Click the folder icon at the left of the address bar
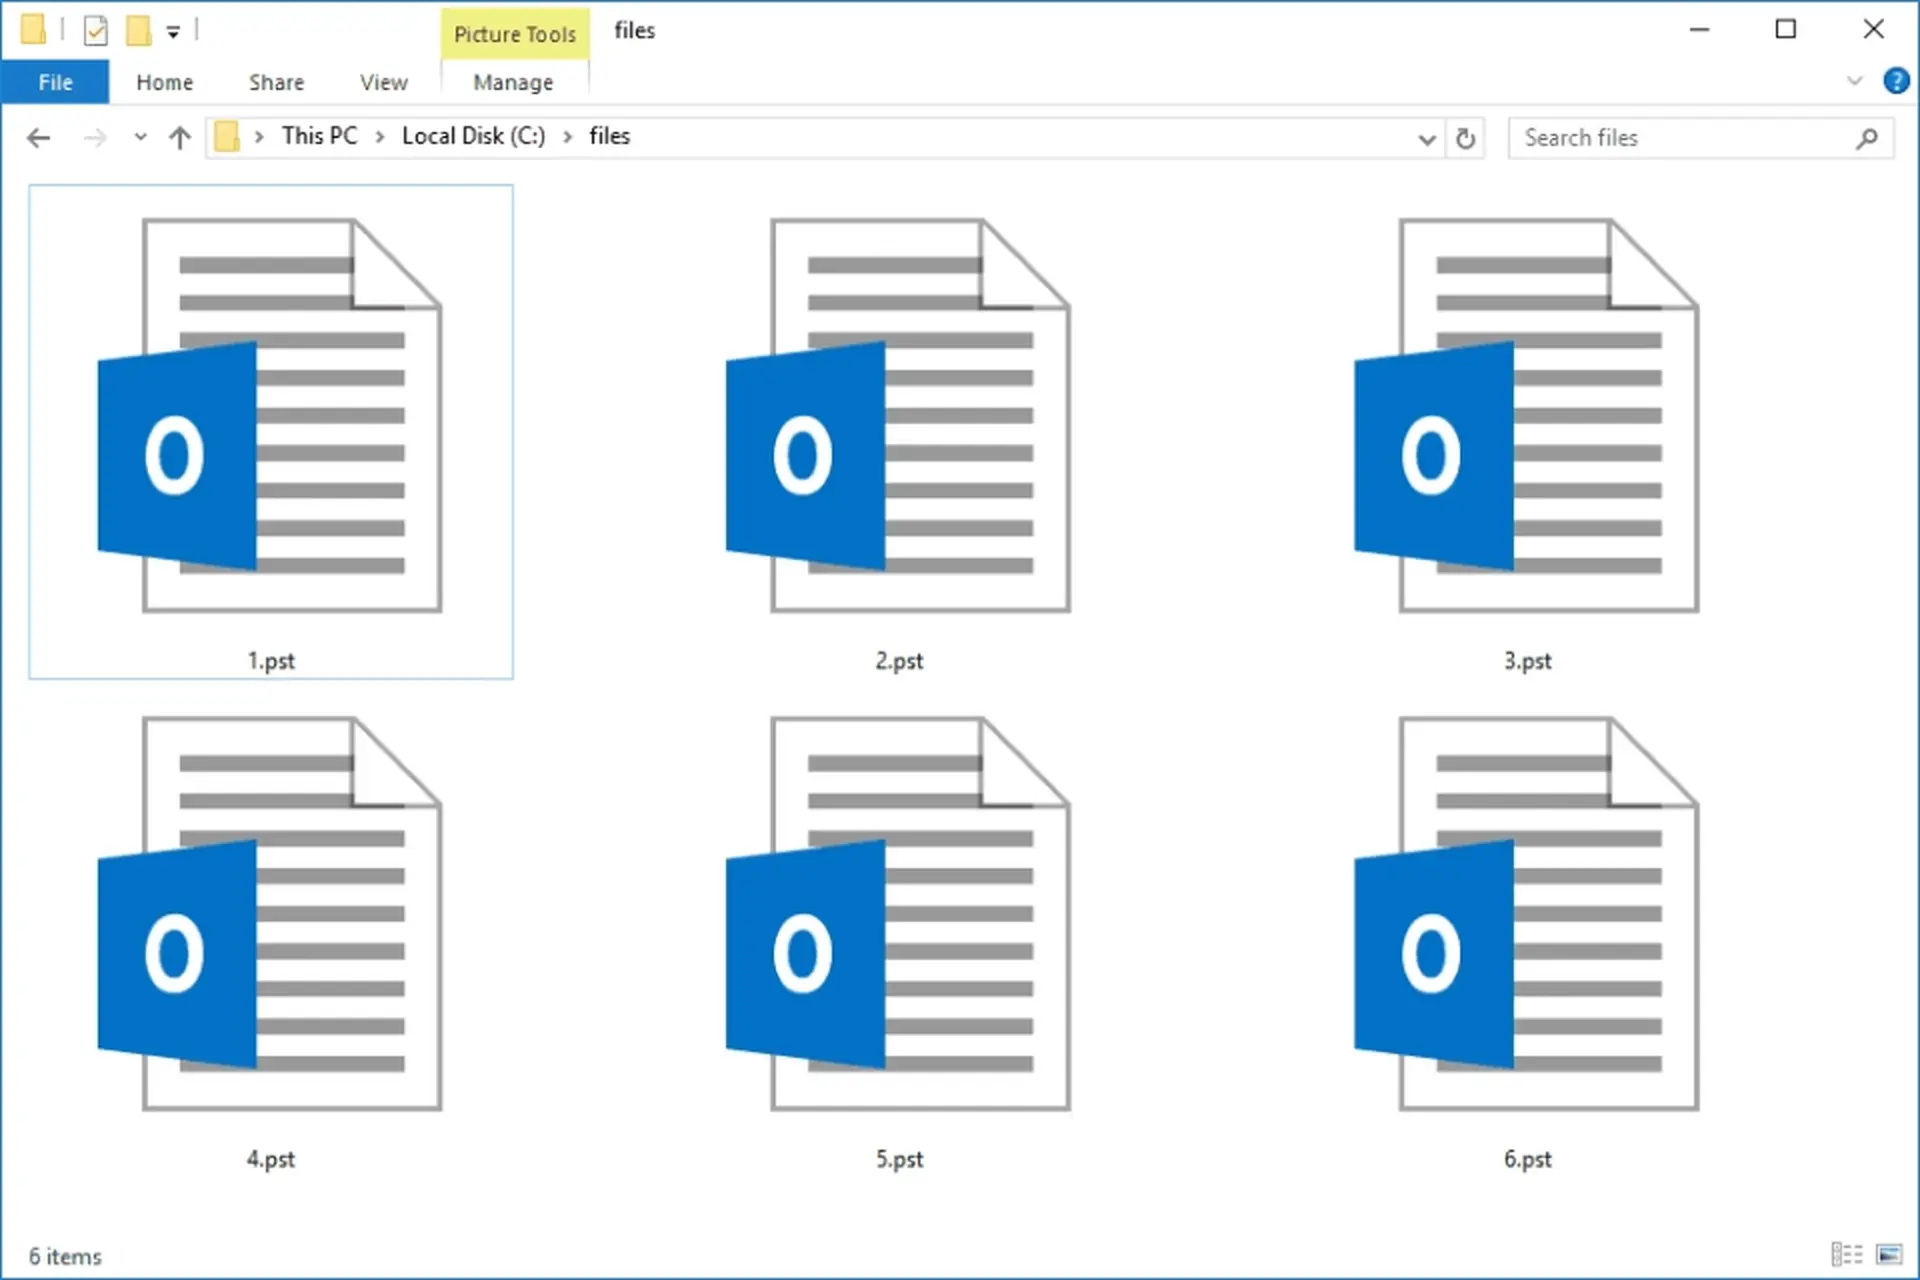The image size is (1920, 1280). click(227, 136)
